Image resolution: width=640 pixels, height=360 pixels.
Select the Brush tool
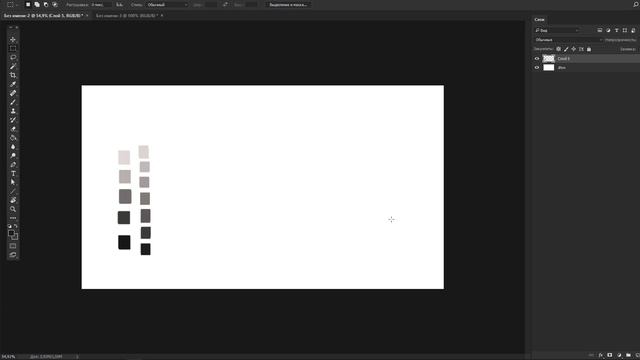click(13, 102)
